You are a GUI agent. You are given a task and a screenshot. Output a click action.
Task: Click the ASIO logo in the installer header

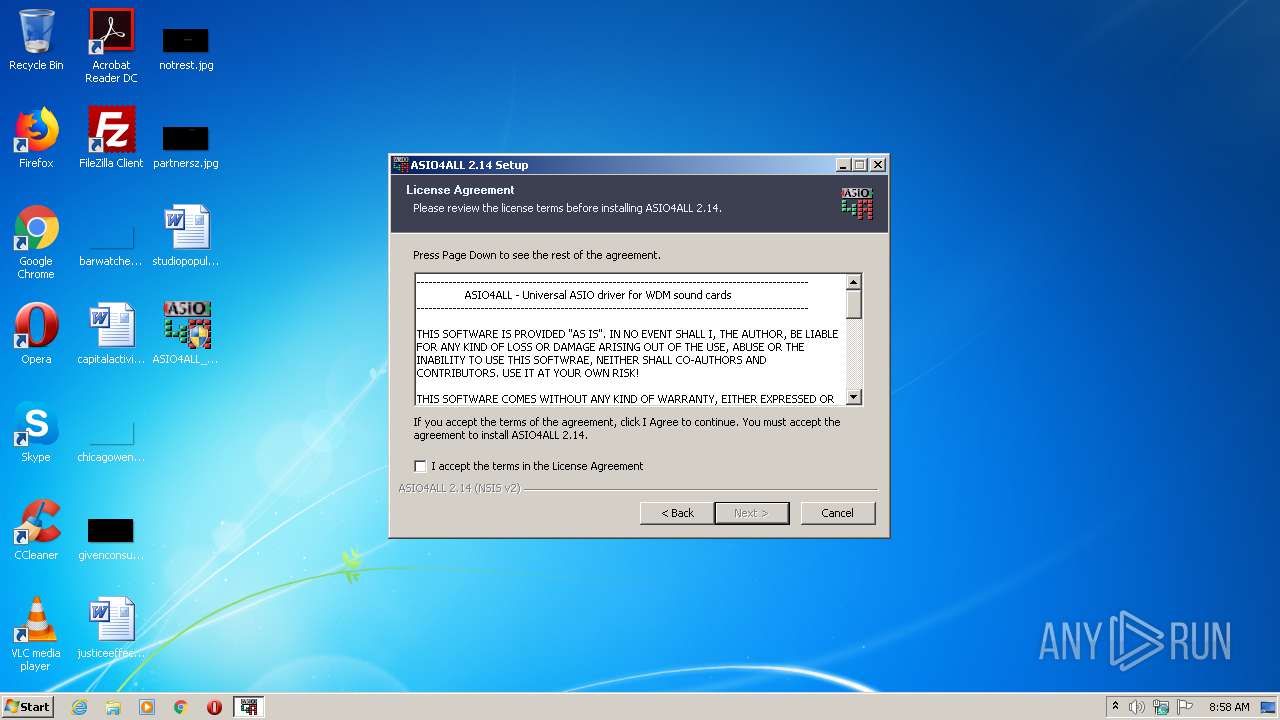(x=857, y=203)
